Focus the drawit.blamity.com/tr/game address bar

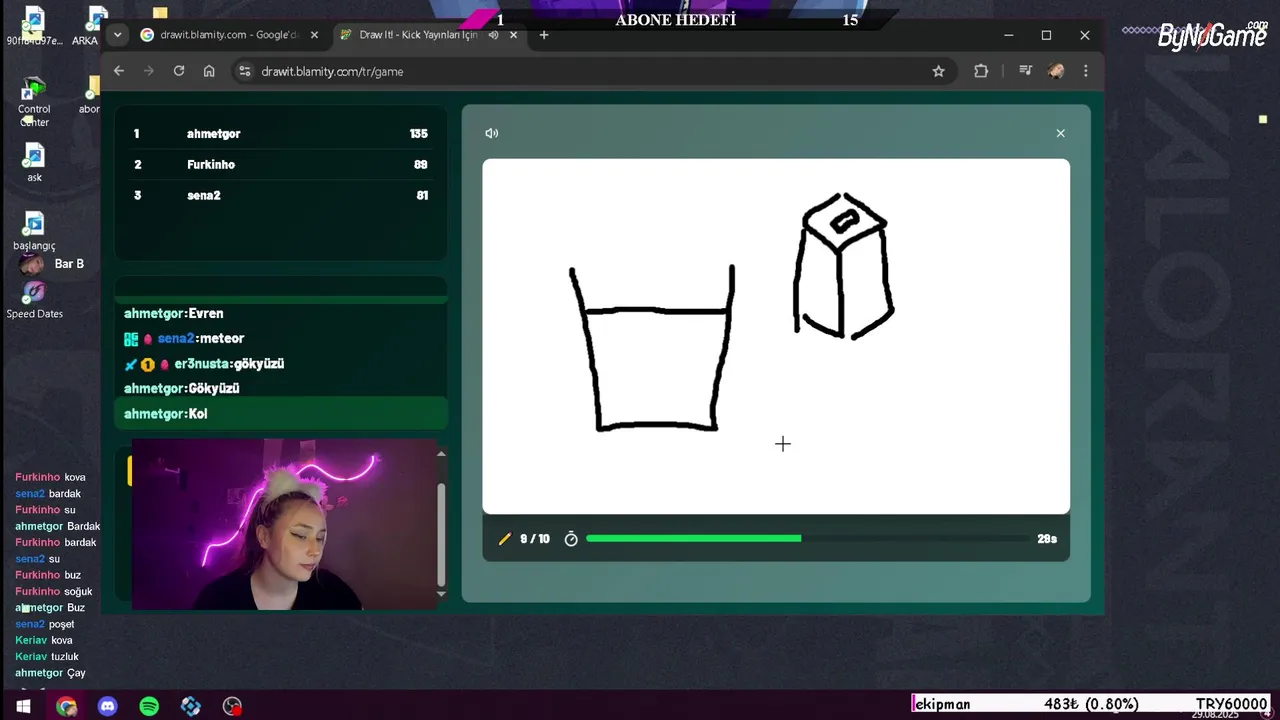pos(592,71)
